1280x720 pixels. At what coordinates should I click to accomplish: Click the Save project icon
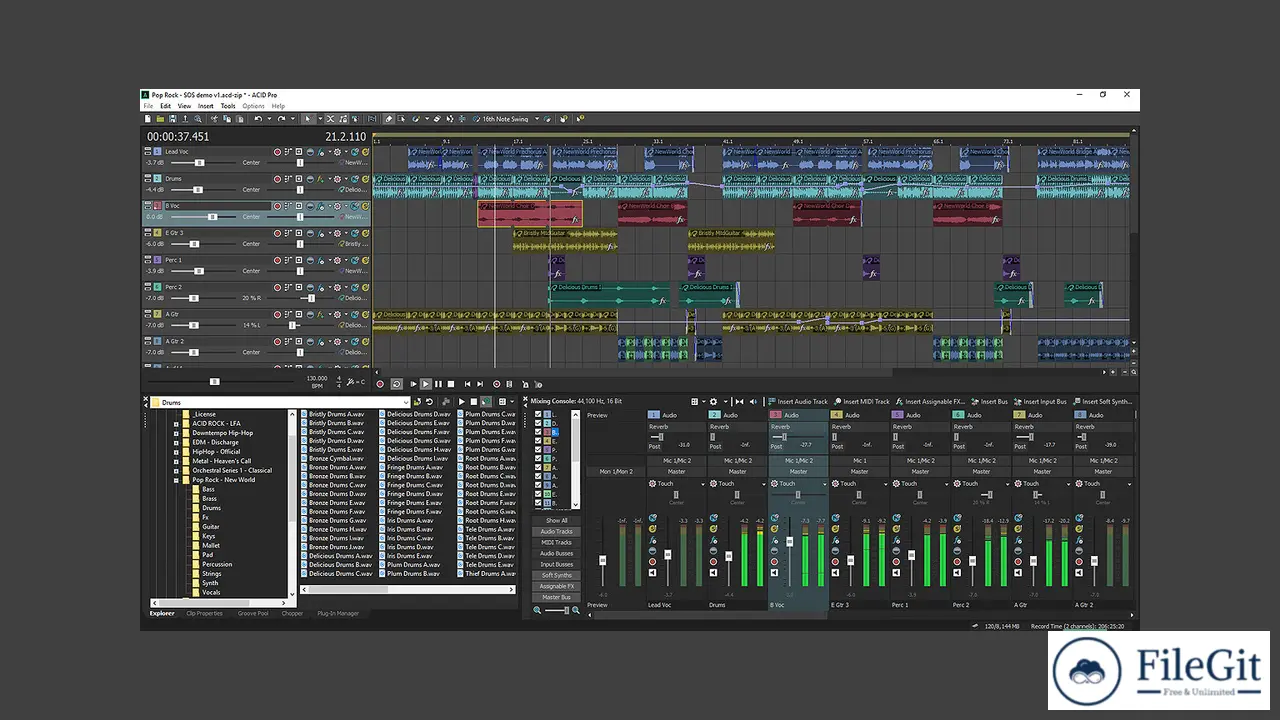point(172,118)
